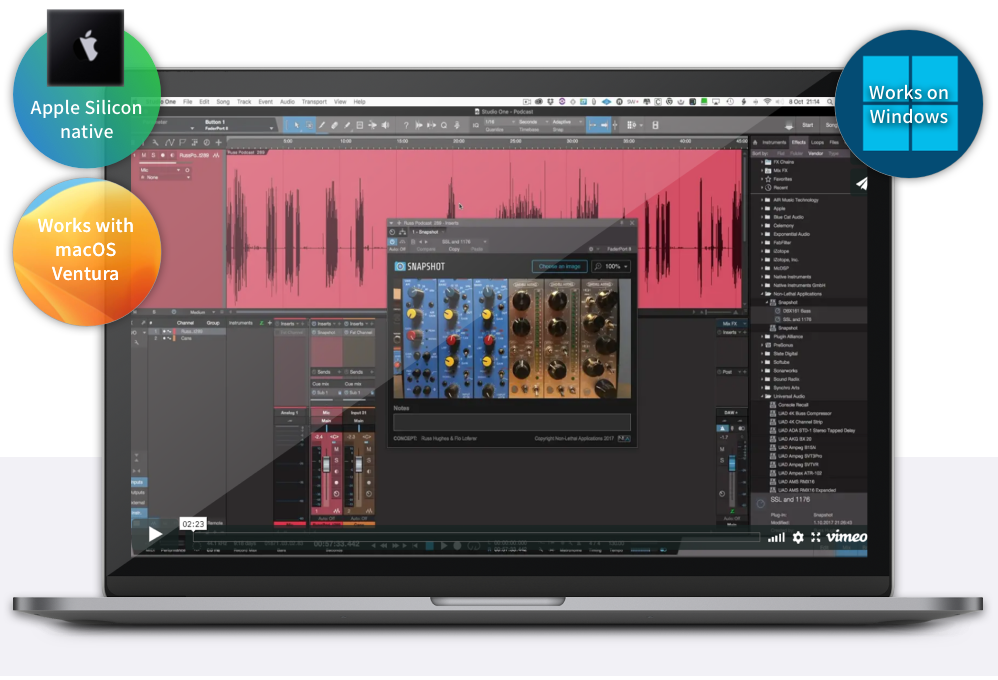Open the Help menu

coord(360,101)
